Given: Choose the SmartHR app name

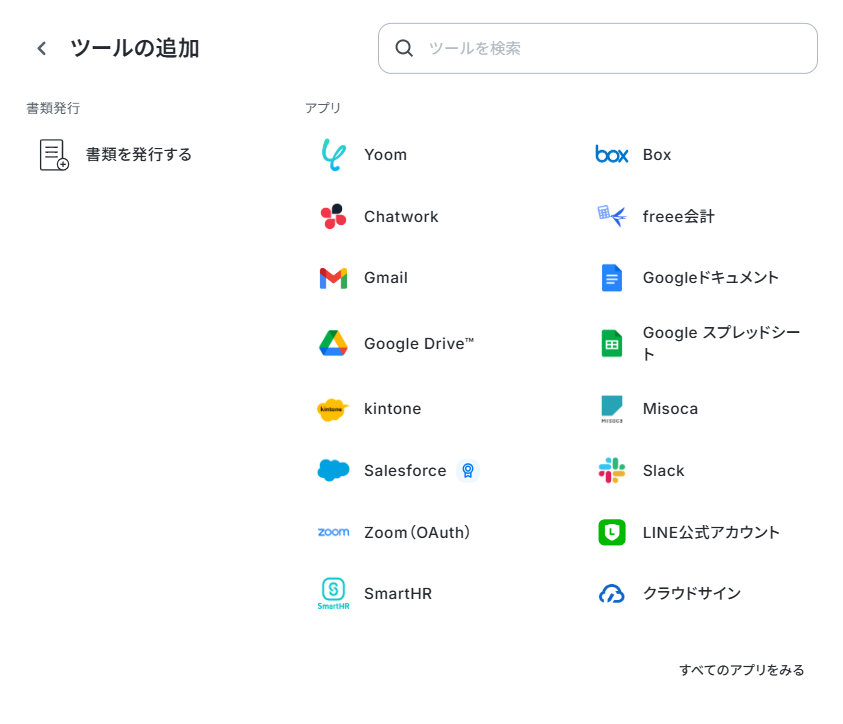Looking at the screenshot, I should tap(398, 593).
